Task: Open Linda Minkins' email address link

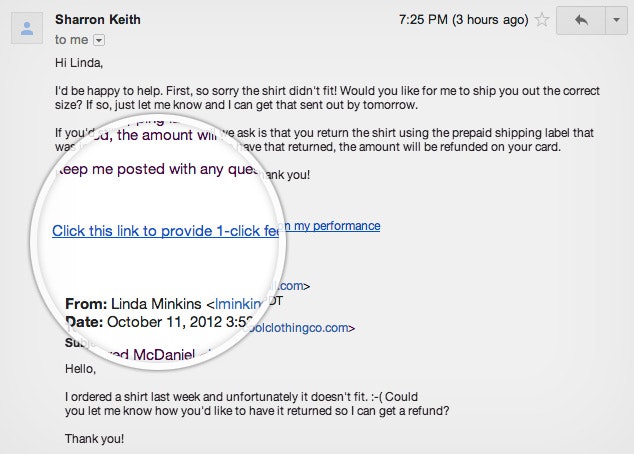Action: pos(239,304)
